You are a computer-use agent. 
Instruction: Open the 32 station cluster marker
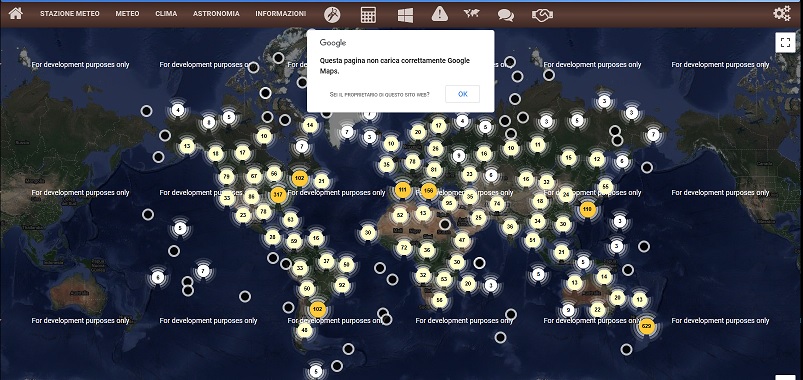(x=422, y=275)
